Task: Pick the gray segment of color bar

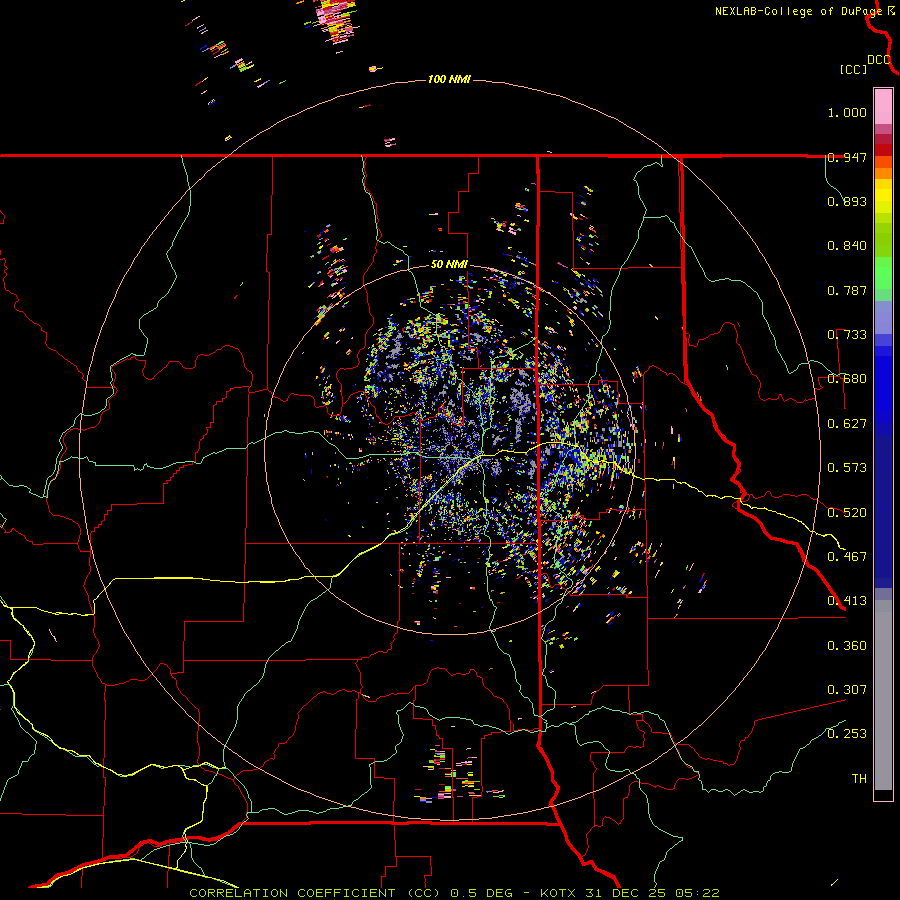Action: click(883, 695)
